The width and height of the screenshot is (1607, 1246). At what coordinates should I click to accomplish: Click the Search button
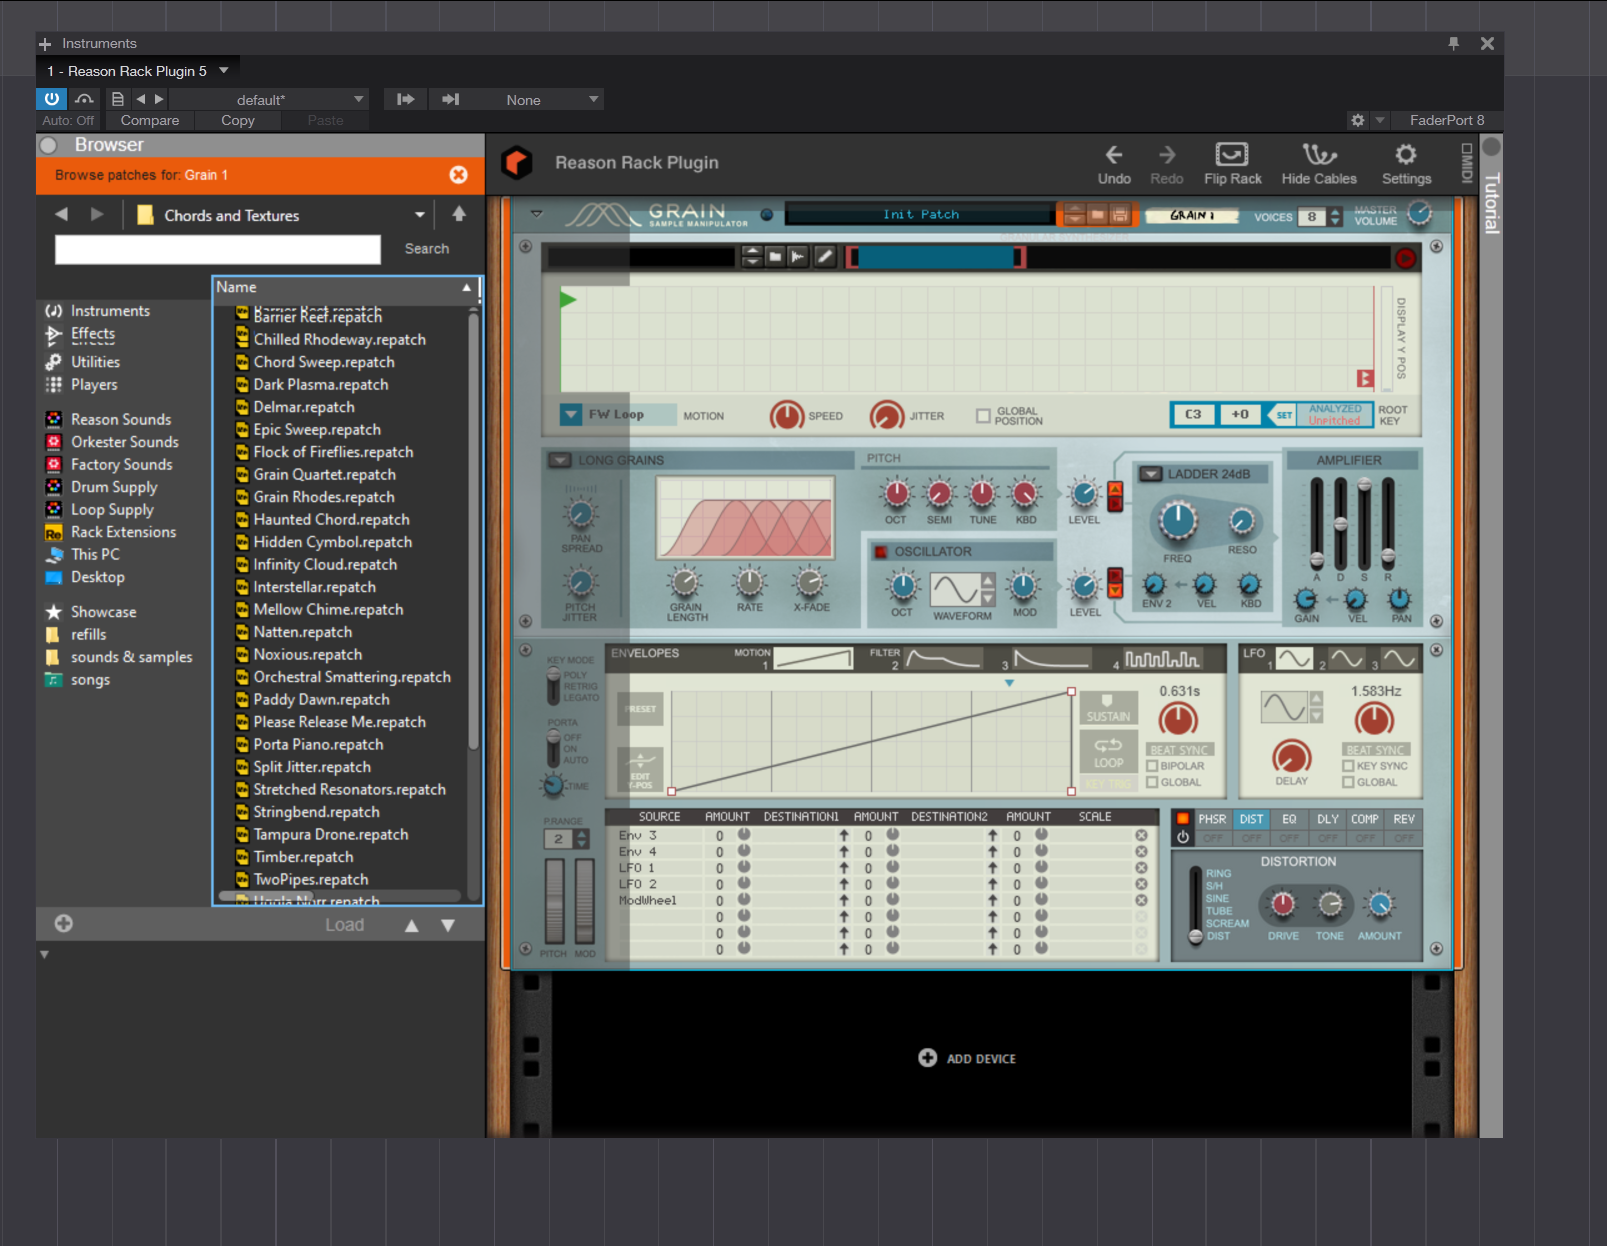[427, 249]
